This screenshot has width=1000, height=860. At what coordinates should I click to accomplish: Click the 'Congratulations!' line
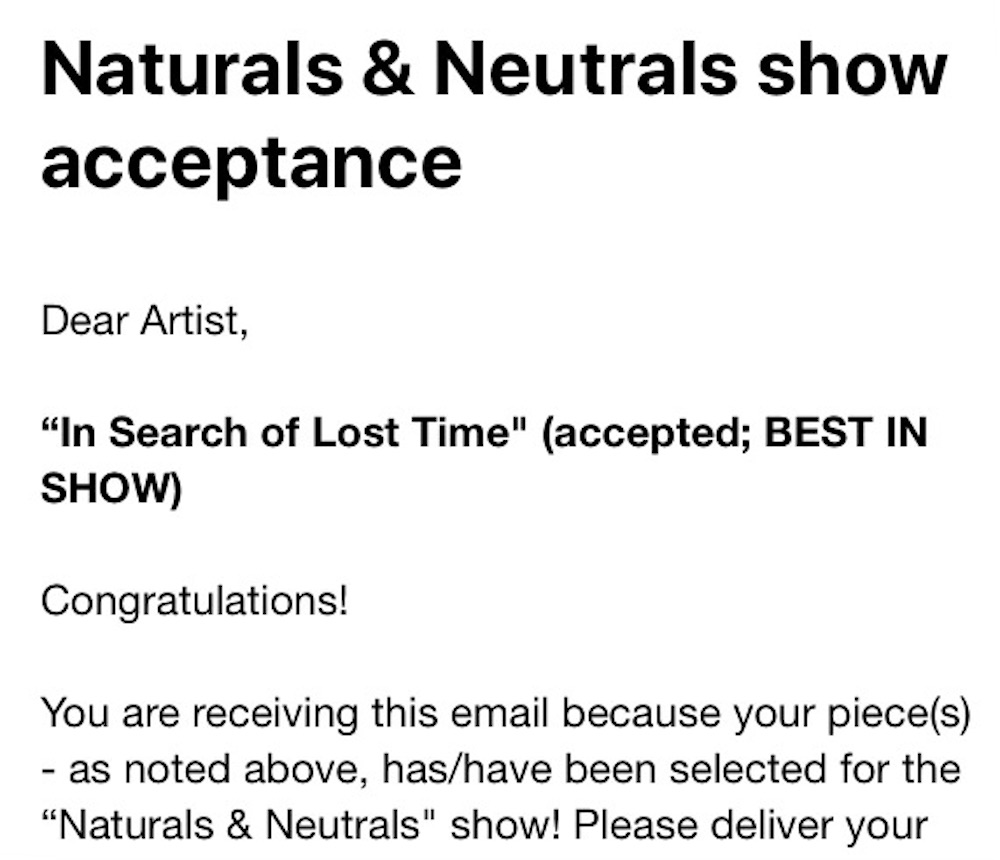194,601
